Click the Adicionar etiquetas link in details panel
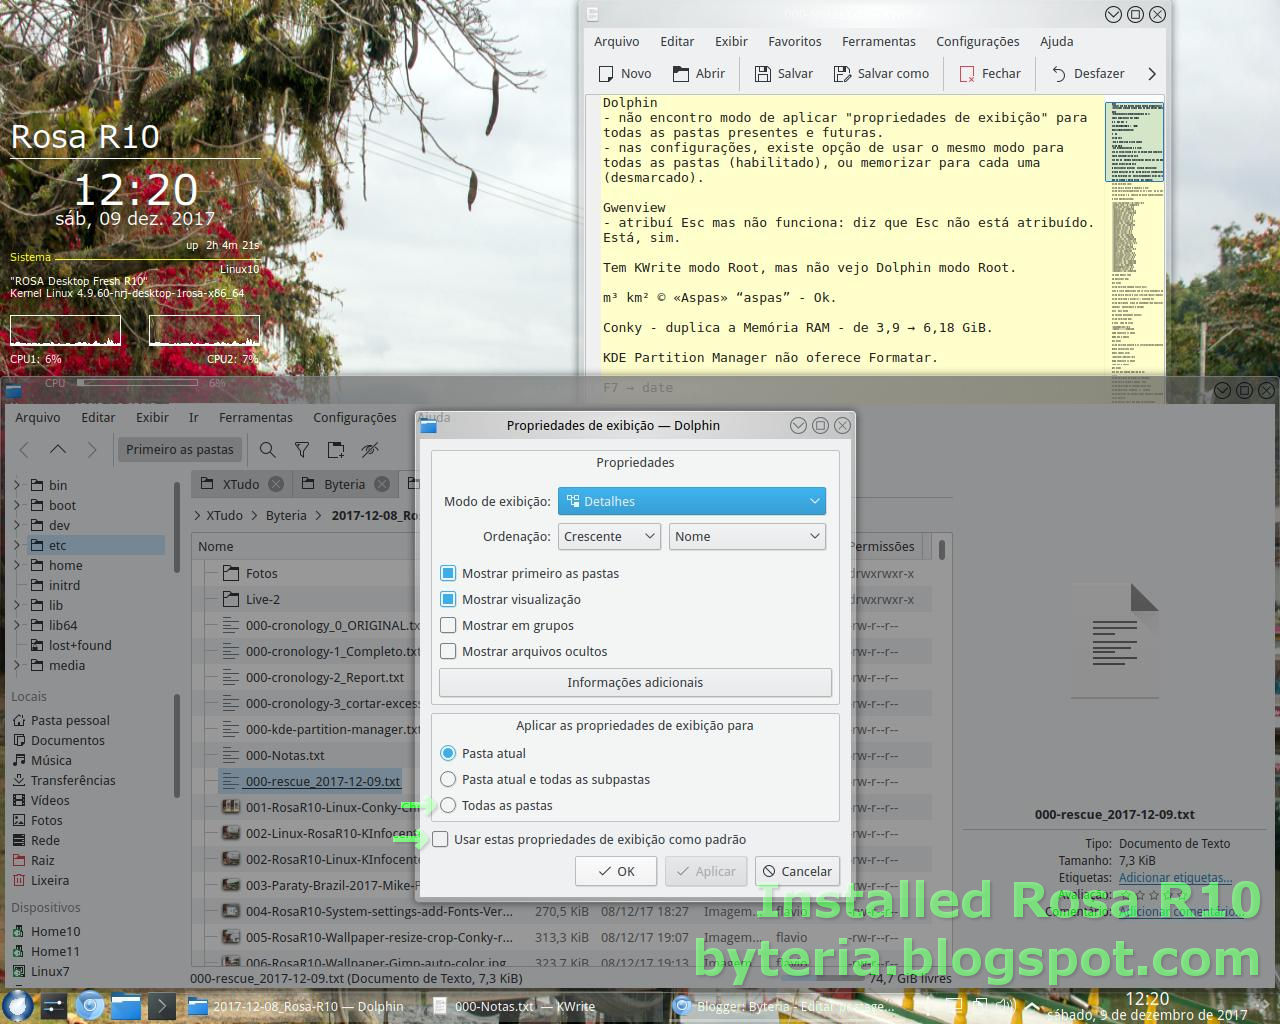The width and height of the screenshot is (1280, 1024). (1174, 877)
